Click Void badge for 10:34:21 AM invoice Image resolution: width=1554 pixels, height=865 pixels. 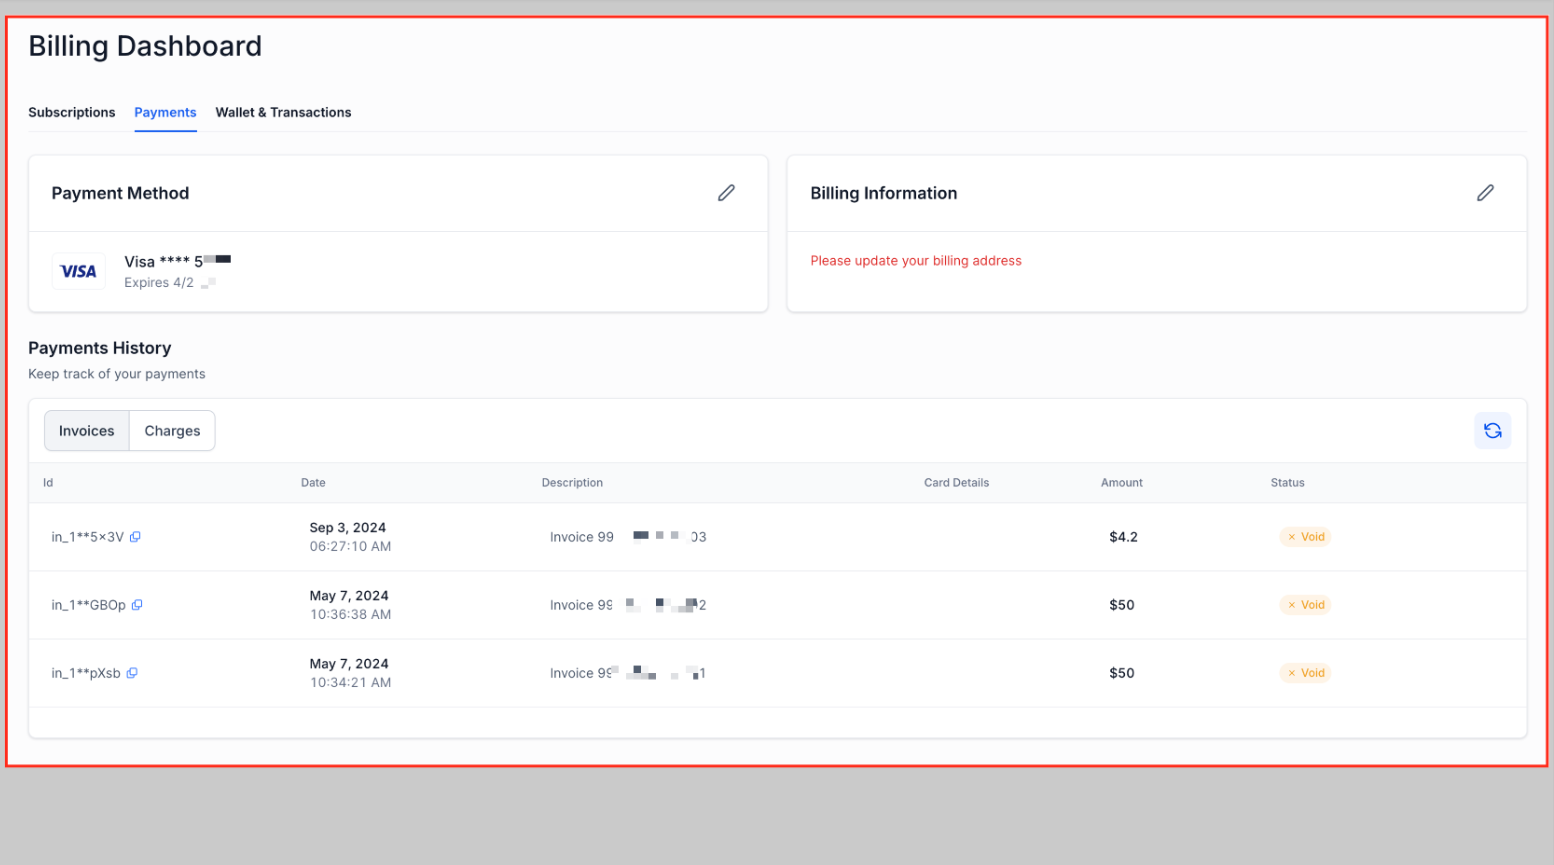click(x=1305, y=673)
